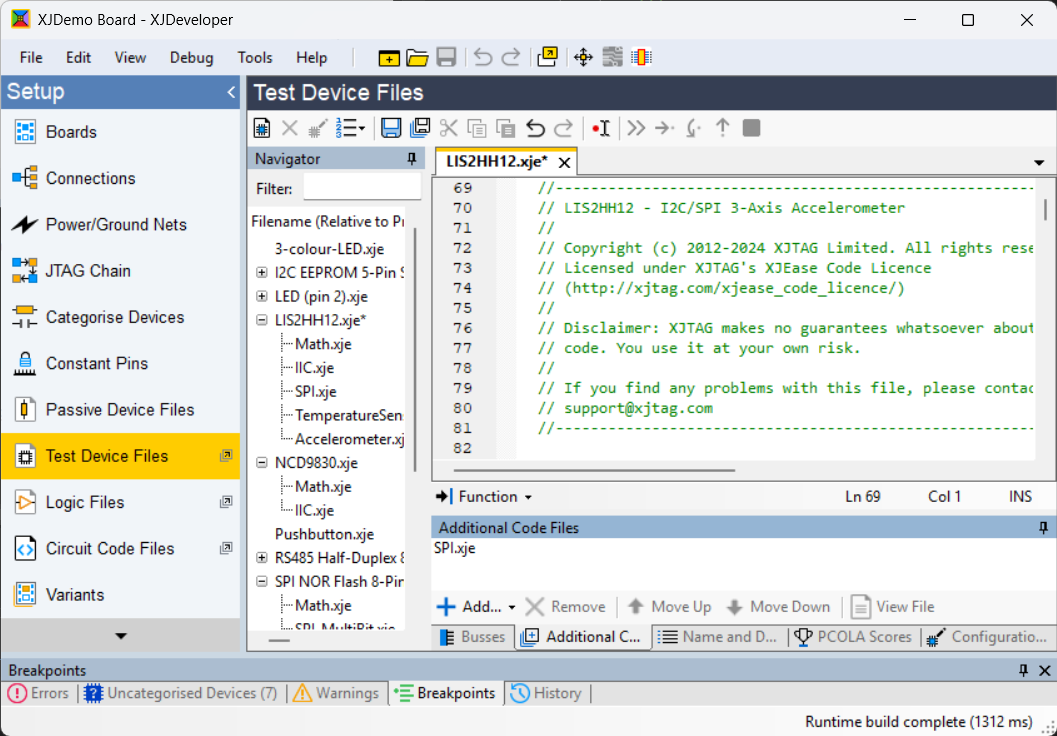Open the Debug menu

(x=191, y=57)
